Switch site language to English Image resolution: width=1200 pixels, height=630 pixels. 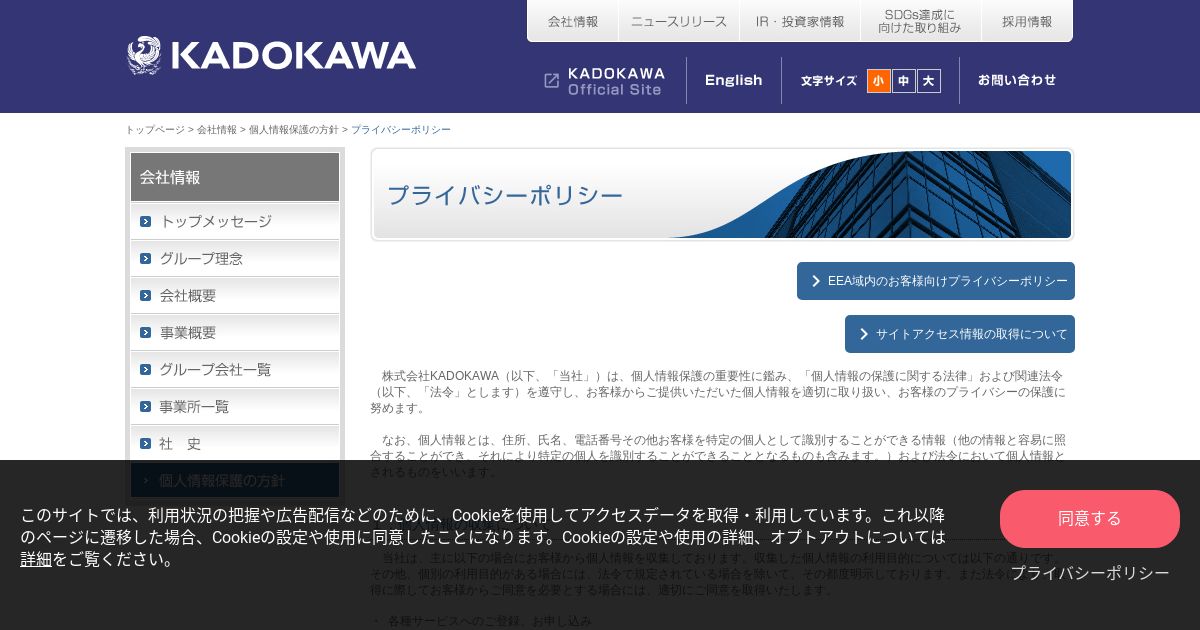(x=734, y=80)
